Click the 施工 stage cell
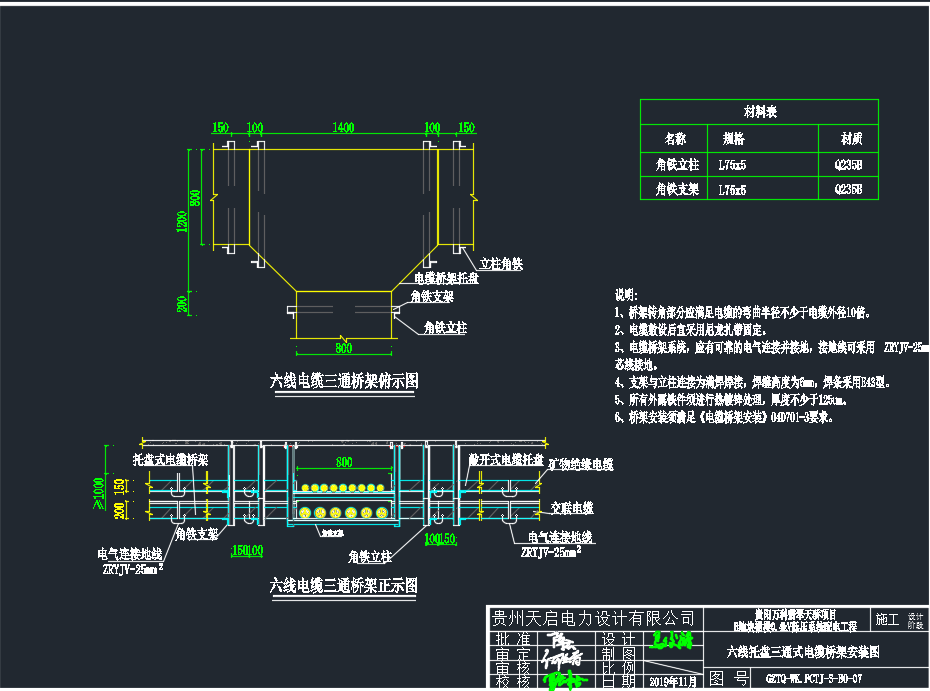The image size is (930, 691). 887,620
